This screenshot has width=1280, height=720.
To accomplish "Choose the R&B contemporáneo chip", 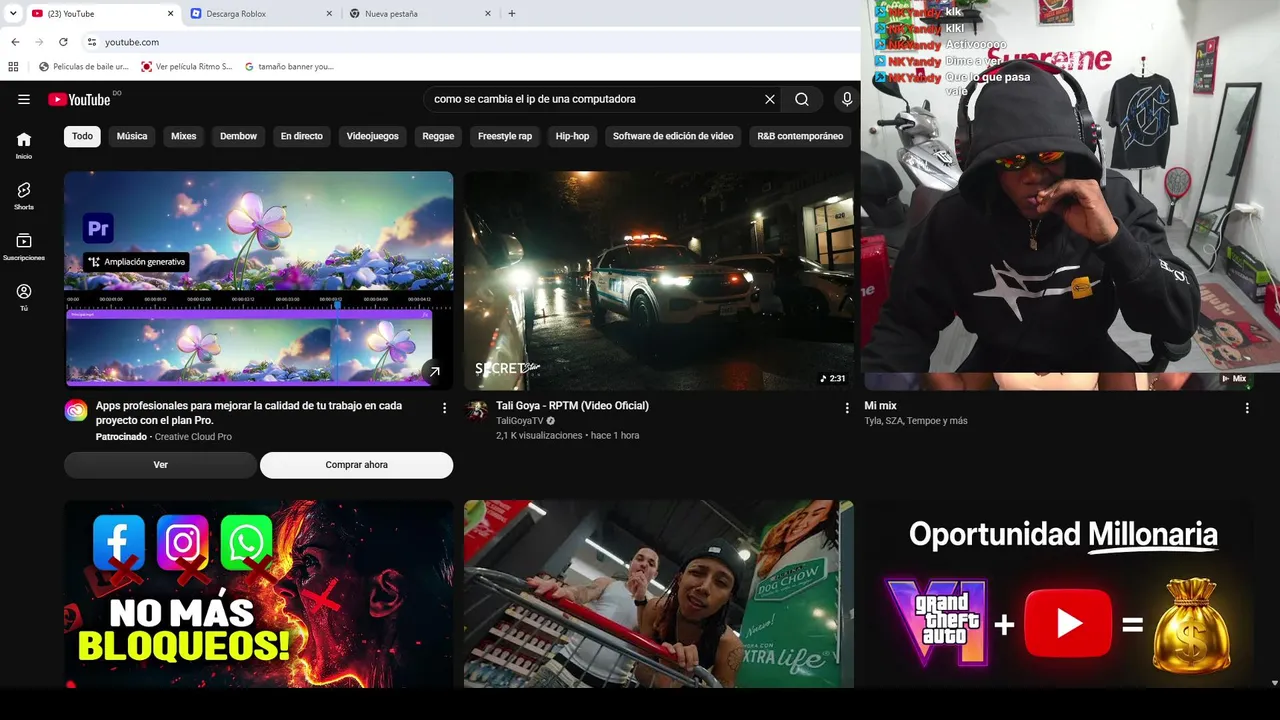I will (800, 136).
